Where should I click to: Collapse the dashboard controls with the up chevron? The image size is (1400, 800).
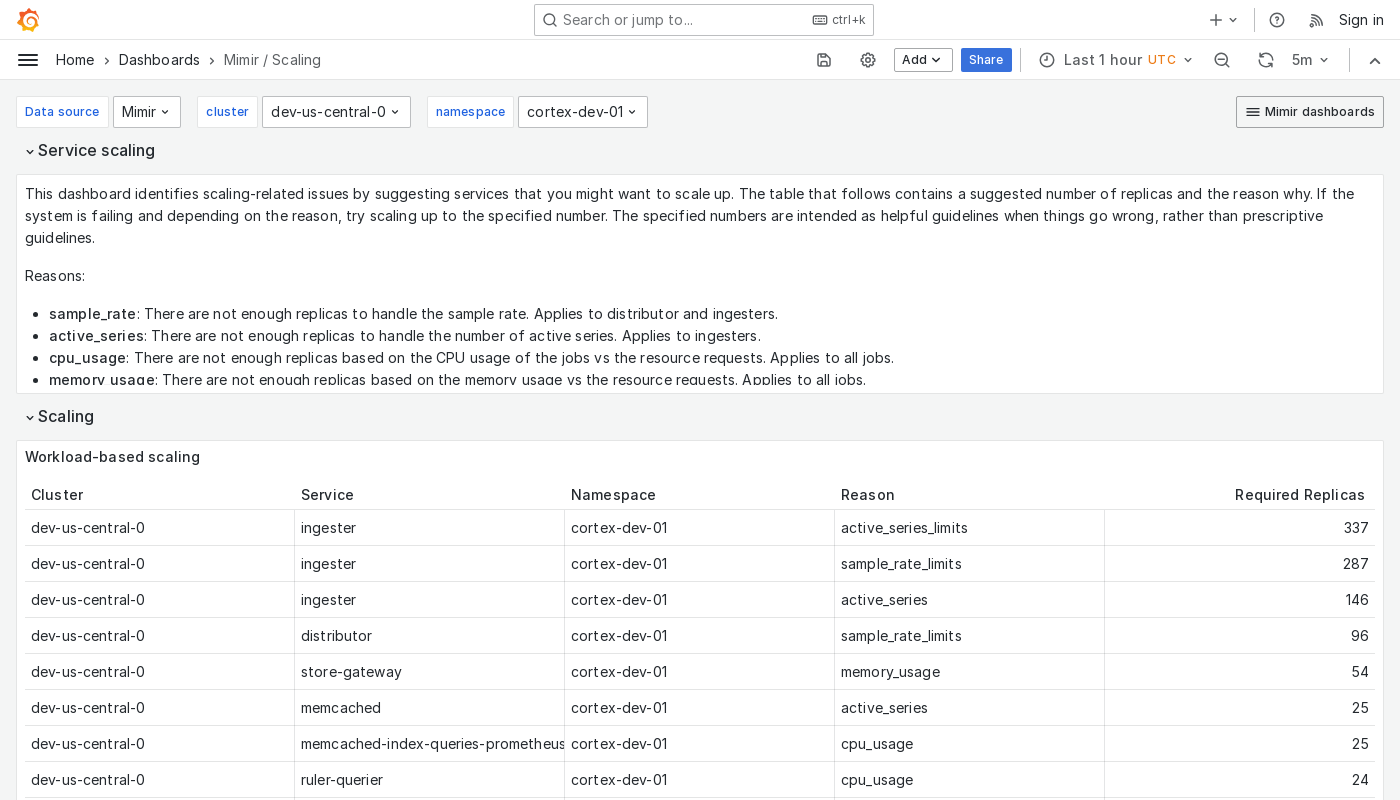[x=1375, y=60]
